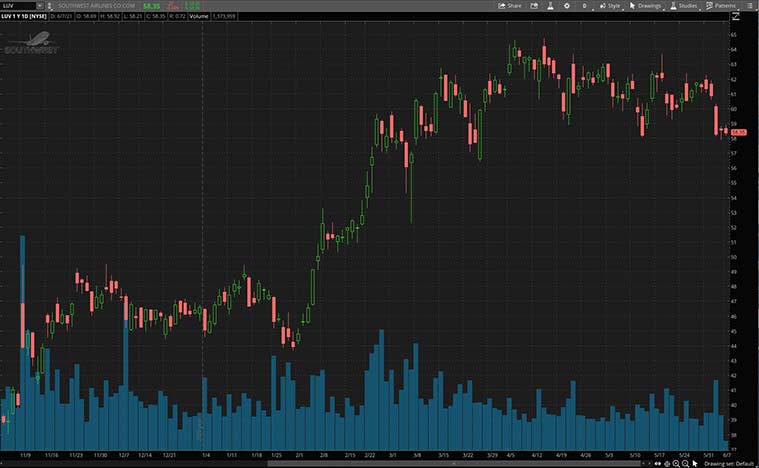The image size is (759, 468).
Task: Click the 12/7 date label on time axis
Action: coord(124,455)
